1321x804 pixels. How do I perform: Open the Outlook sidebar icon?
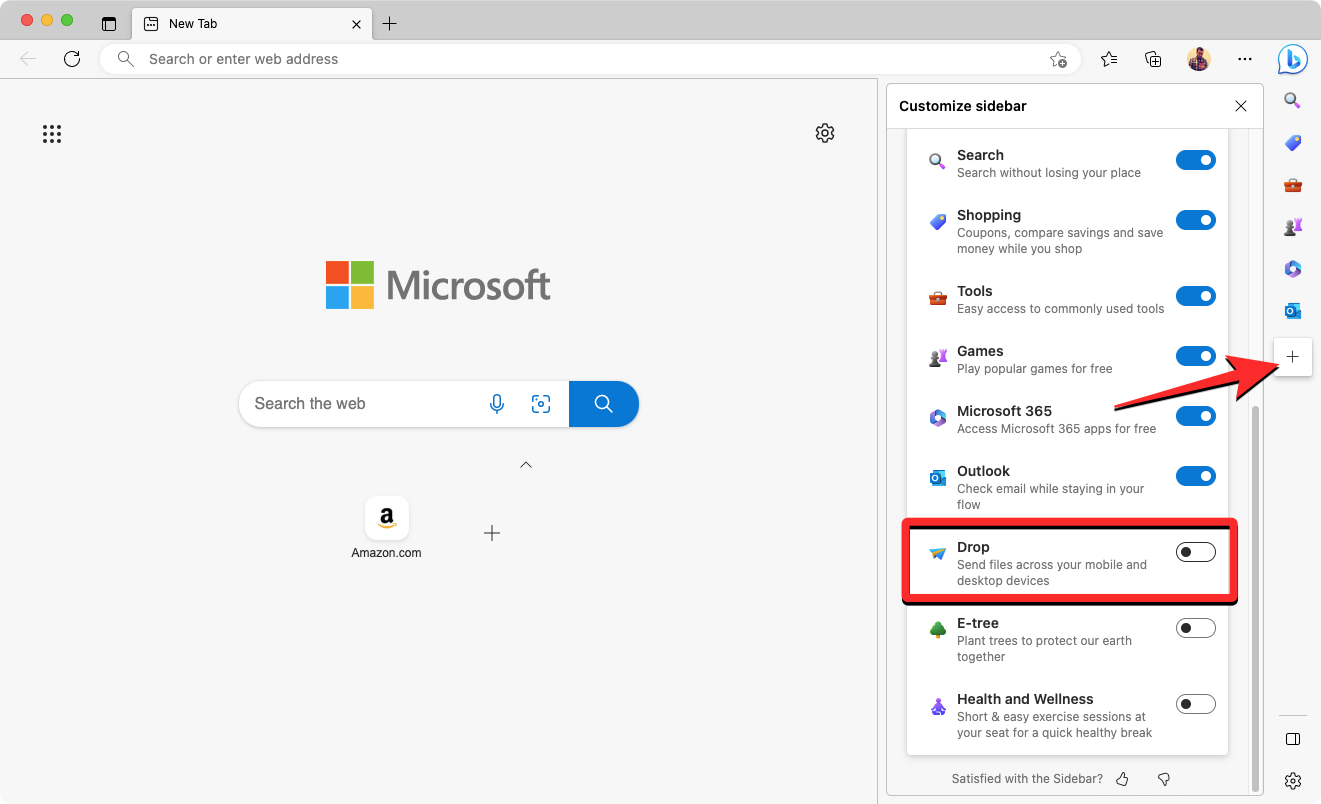click(1292, 311)
